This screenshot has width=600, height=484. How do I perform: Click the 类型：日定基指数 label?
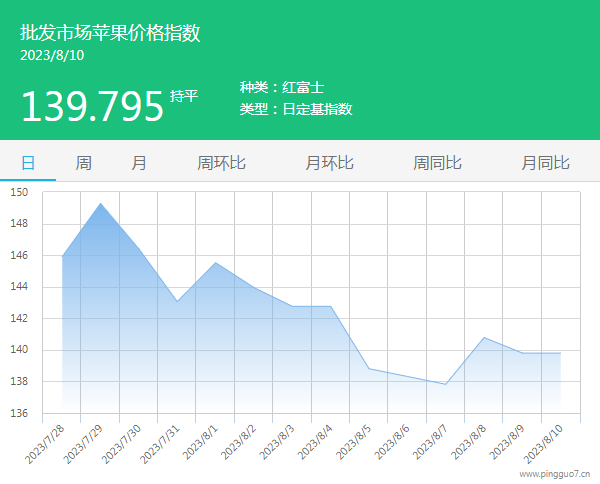296,109
